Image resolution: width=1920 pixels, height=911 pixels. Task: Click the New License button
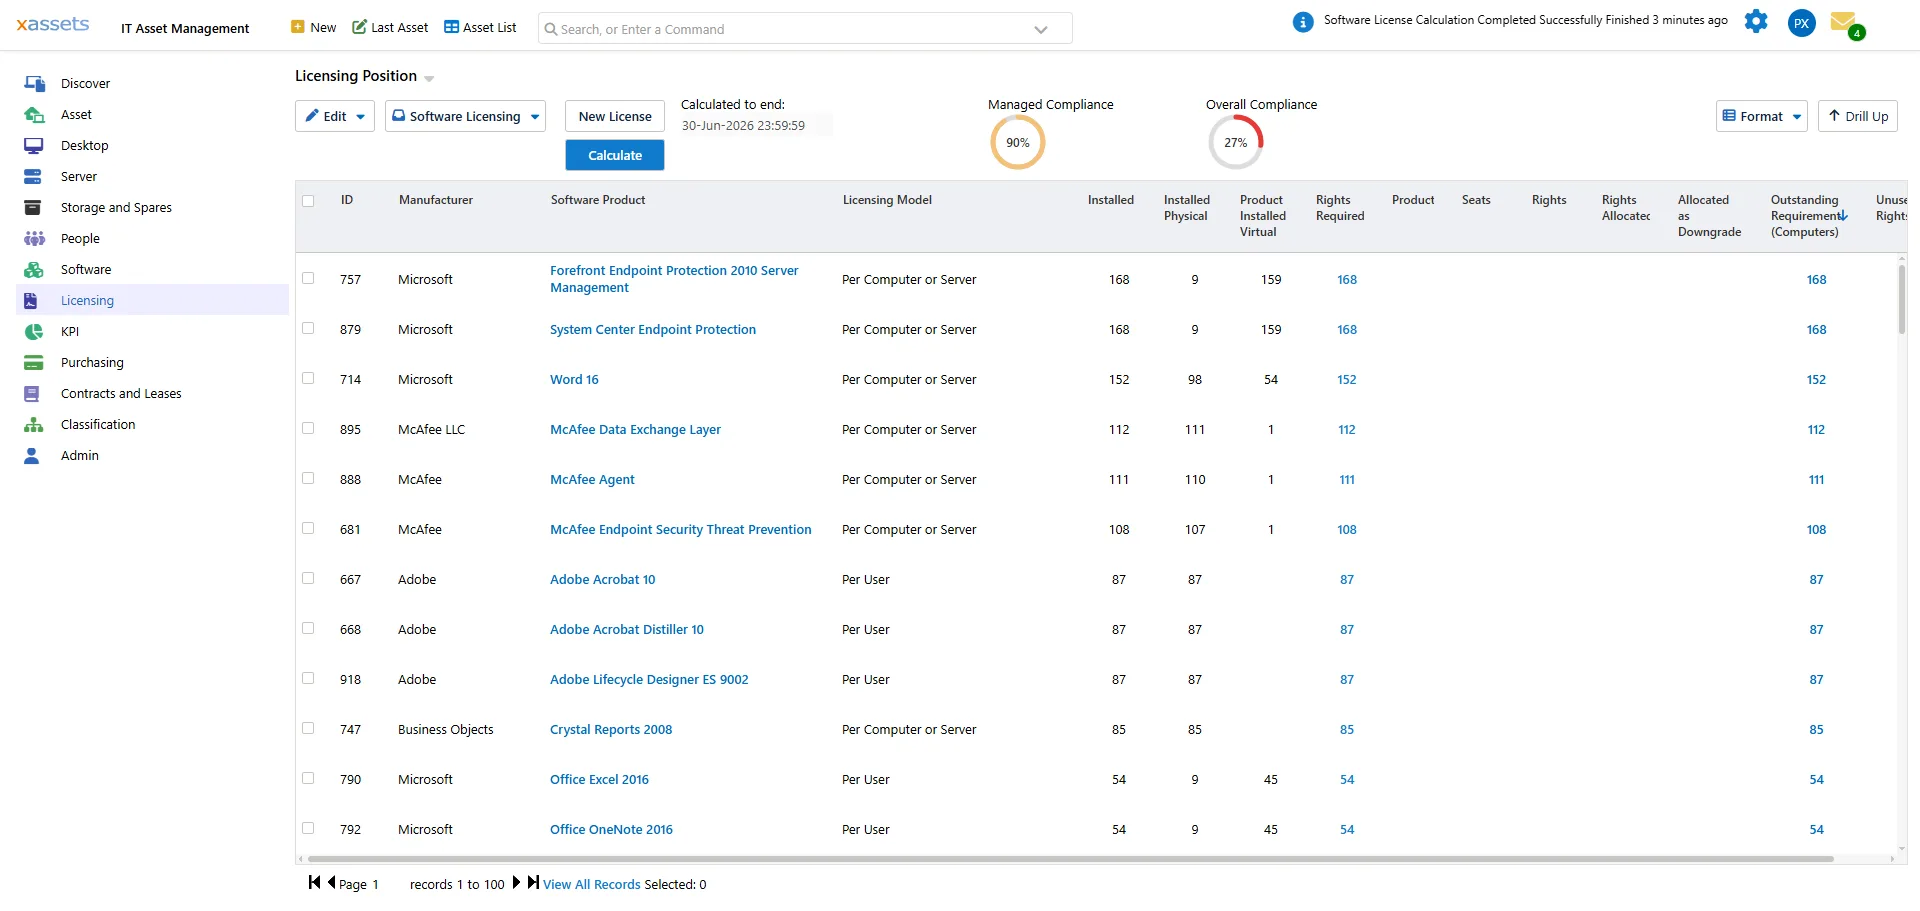coord(615,116)
